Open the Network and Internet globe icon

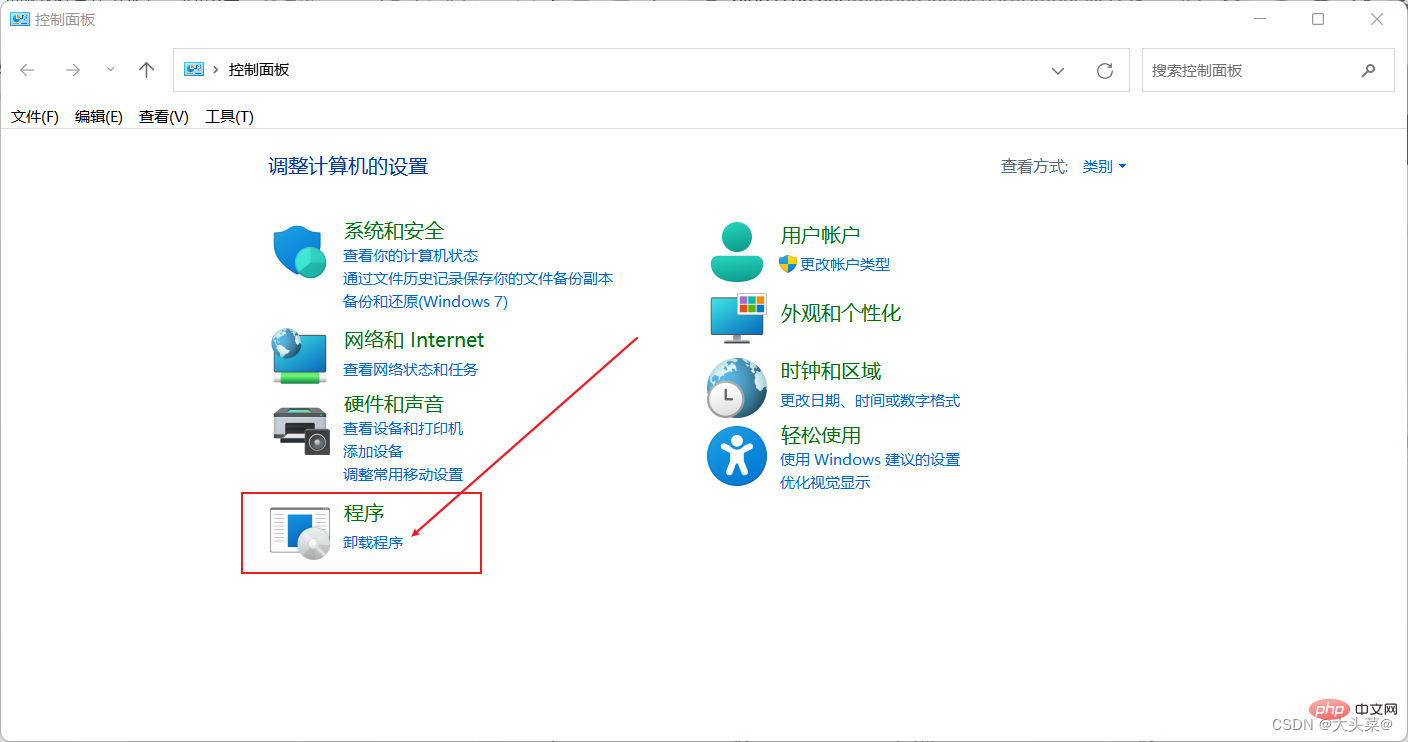click(x=300, y=355)
